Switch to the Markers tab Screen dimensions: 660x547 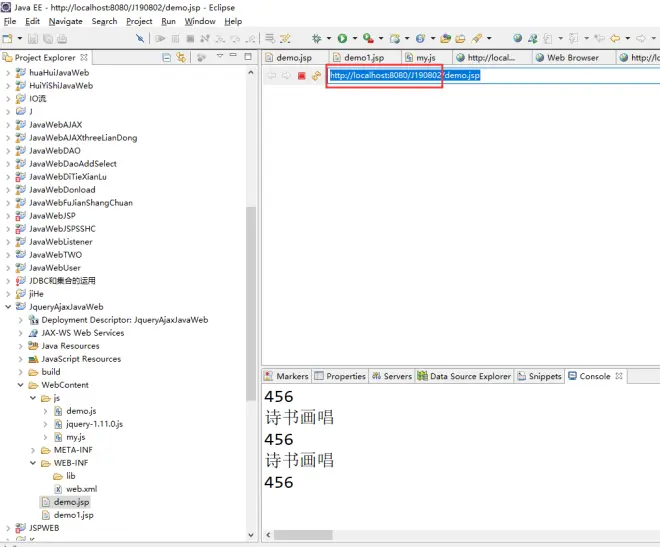click(287, 376)
